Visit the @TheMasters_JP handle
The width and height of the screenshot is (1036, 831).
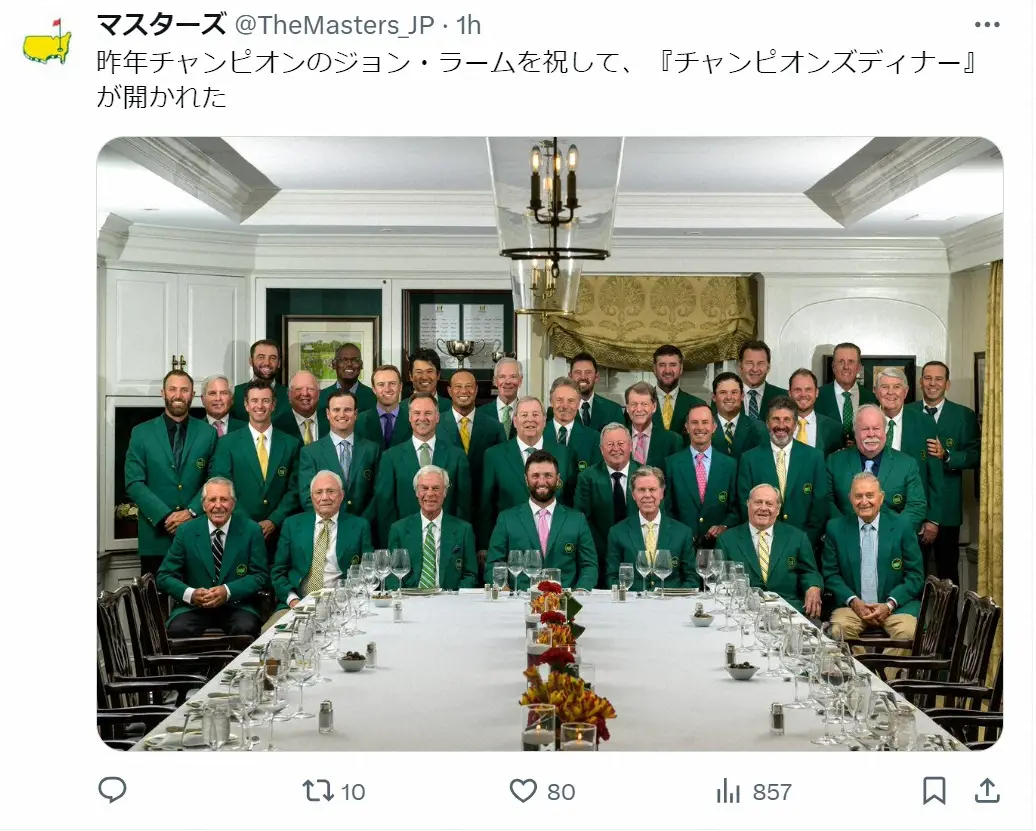coord(334,25)
